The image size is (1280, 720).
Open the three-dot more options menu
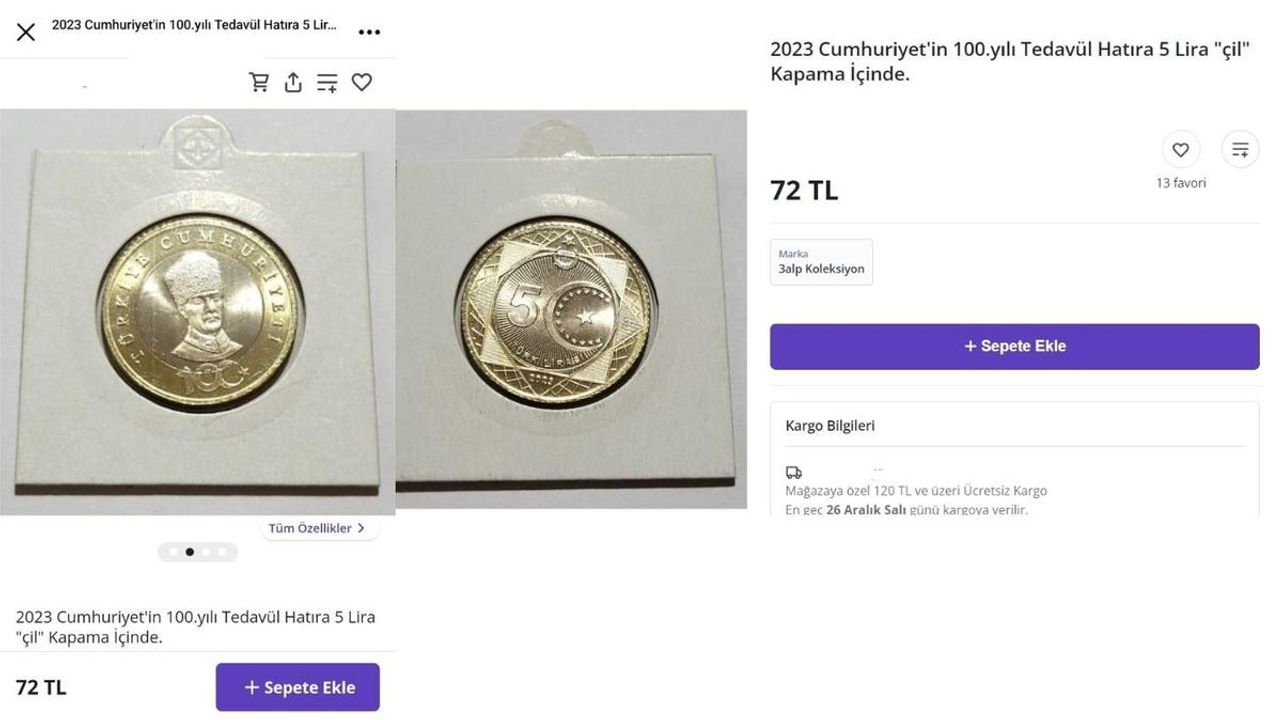(x=369, y=32)
